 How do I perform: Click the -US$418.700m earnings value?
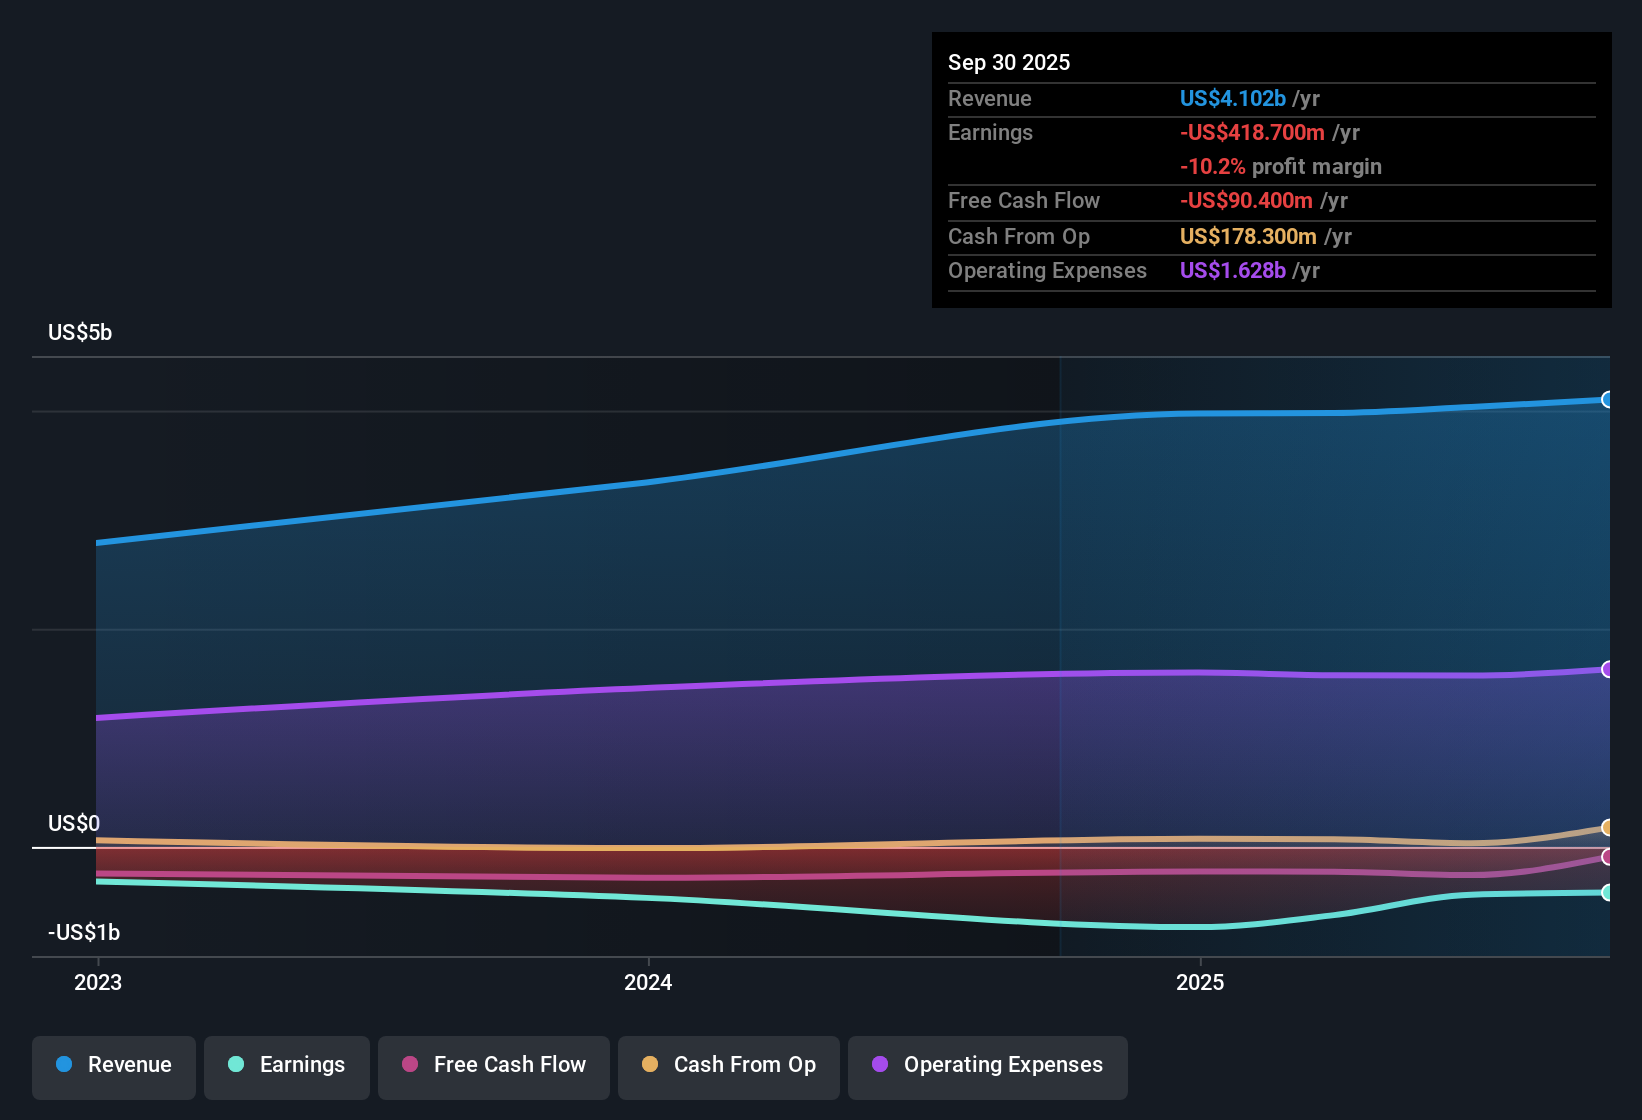pyautogui.click(x=1252, y=132)
